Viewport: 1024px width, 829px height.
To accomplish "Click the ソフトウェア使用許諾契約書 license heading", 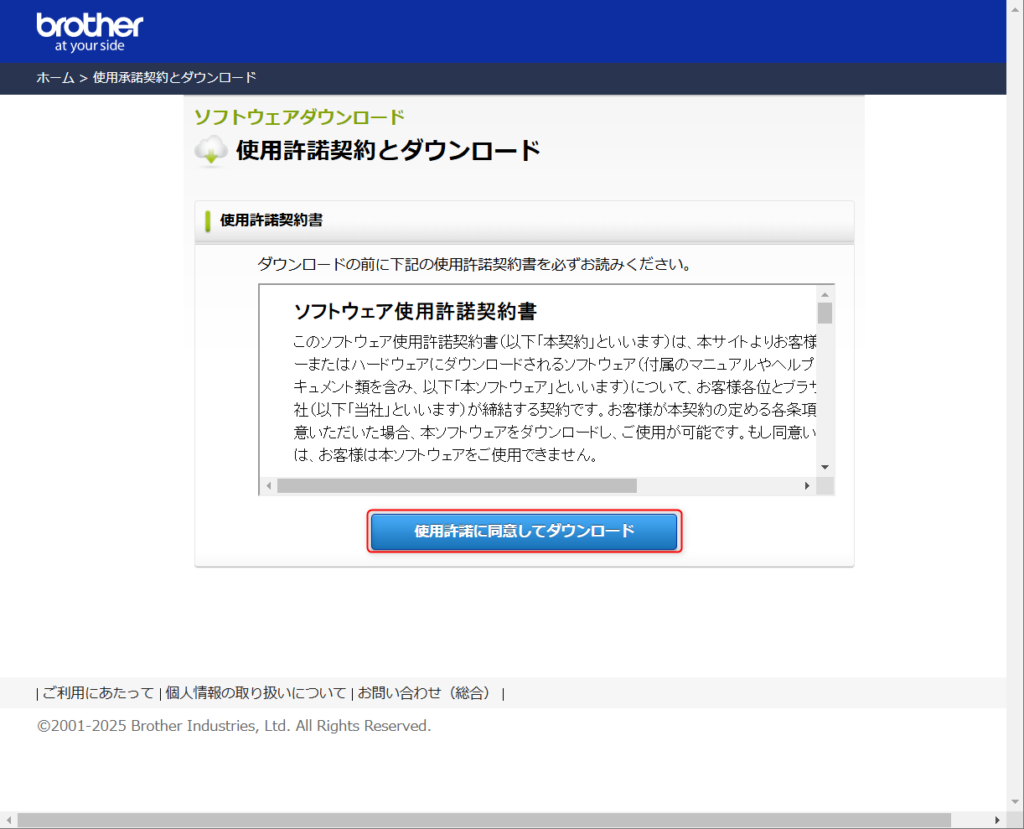I will coord(415,311).
